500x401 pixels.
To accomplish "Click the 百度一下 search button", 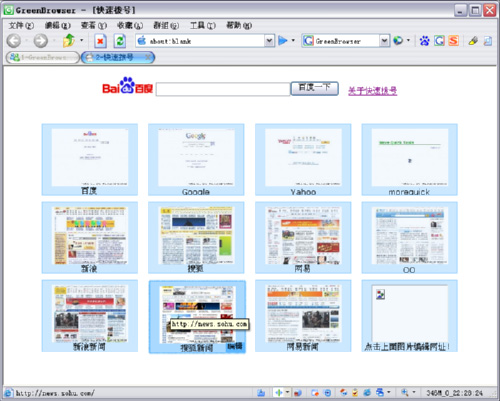I will (x=314, y=88).
